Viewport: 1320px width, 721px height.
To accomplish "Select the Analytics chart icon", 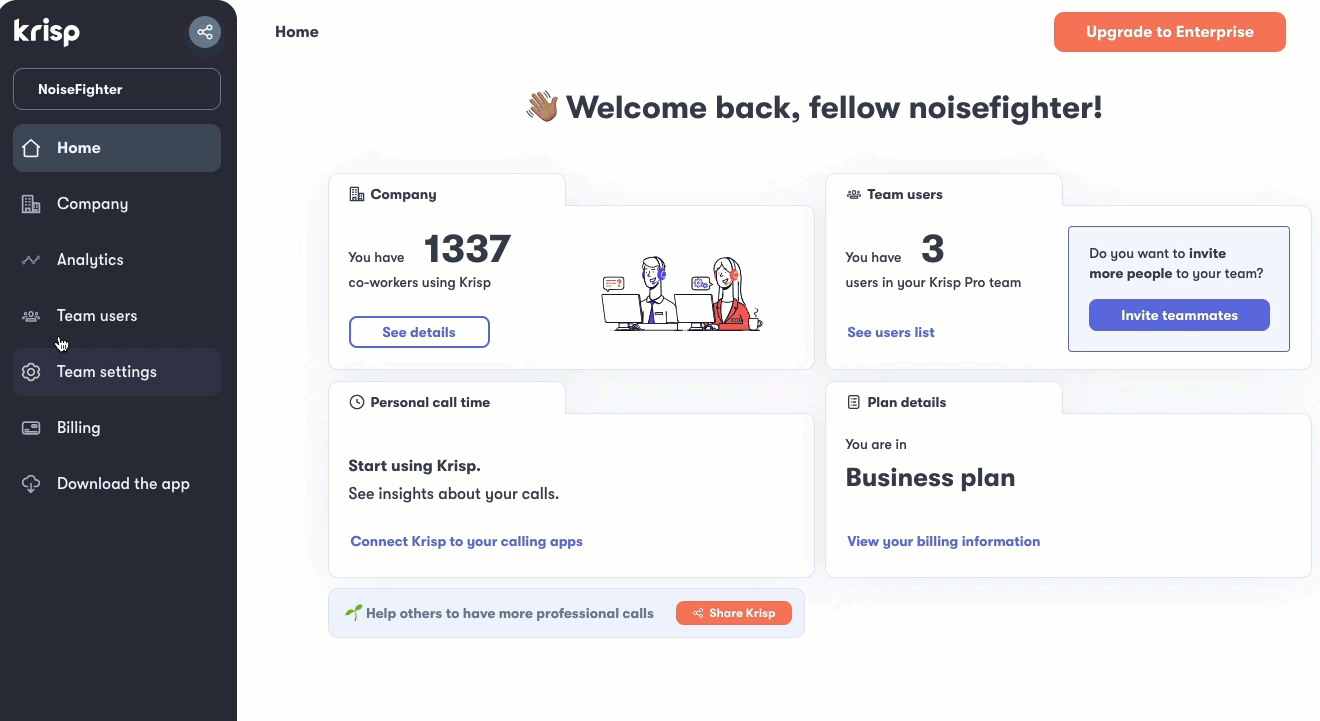I will 31,259.
